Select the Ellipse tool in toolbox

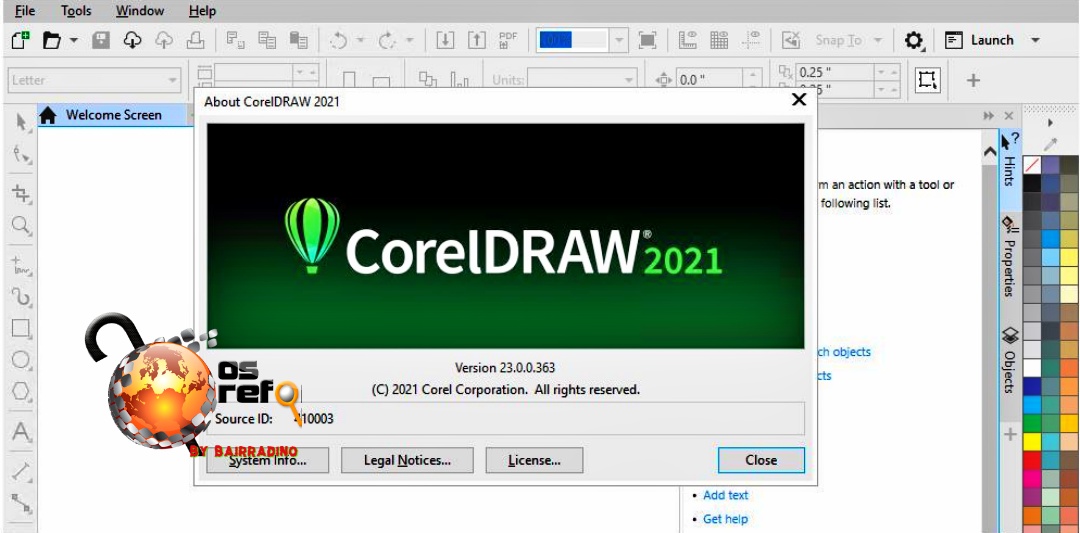[x=22, y=360]
